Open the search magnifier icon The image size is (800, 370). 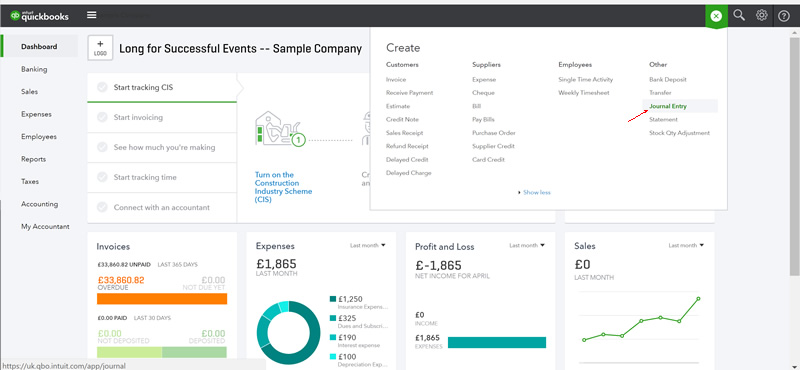pyautogui.click(x=739, y=15)
